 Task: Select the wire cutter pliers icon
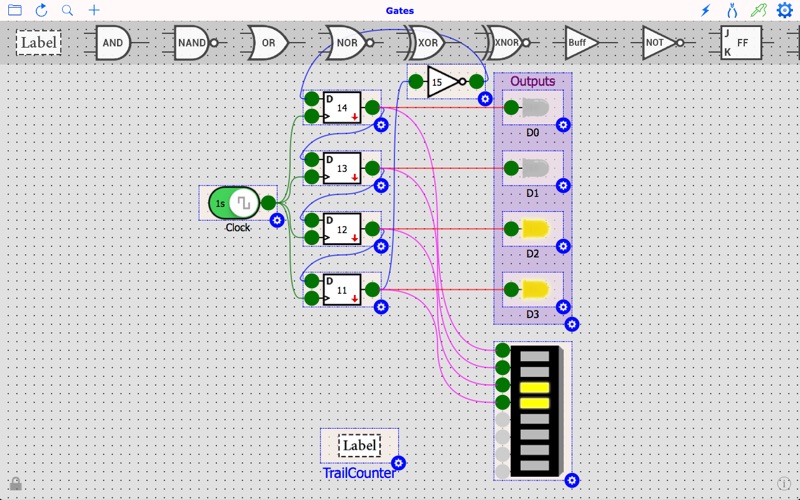click(x=732, y=10)
